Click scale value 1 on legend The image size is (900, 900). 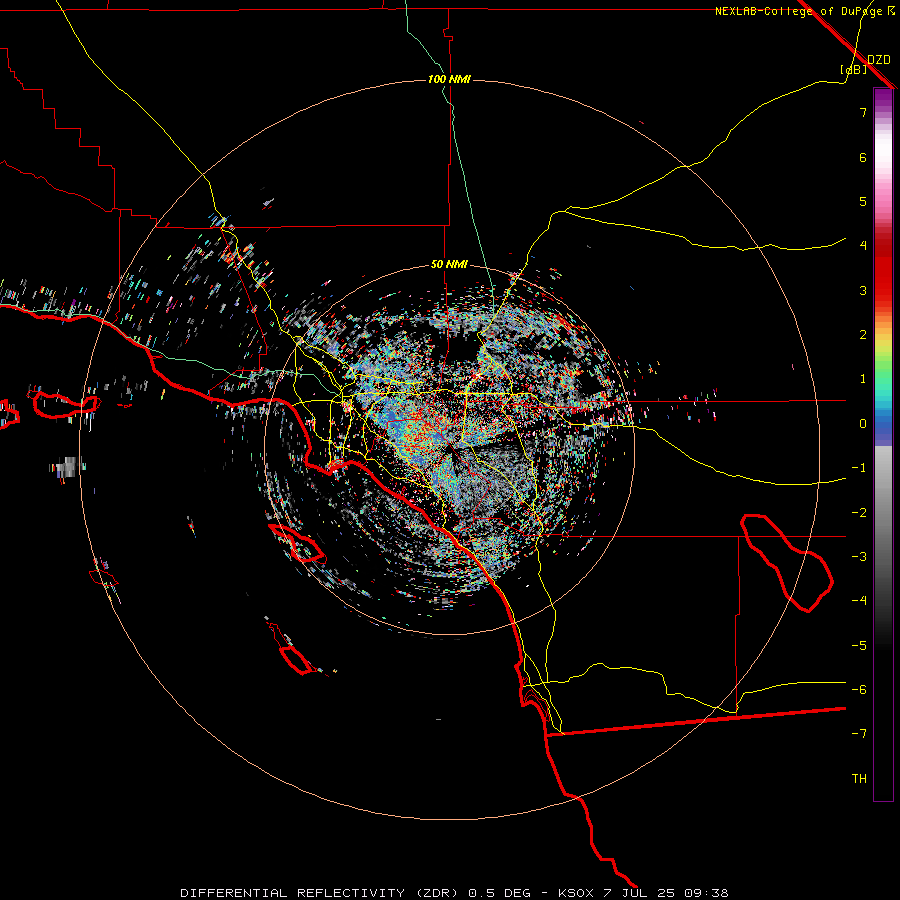click(x=863, y=379)
